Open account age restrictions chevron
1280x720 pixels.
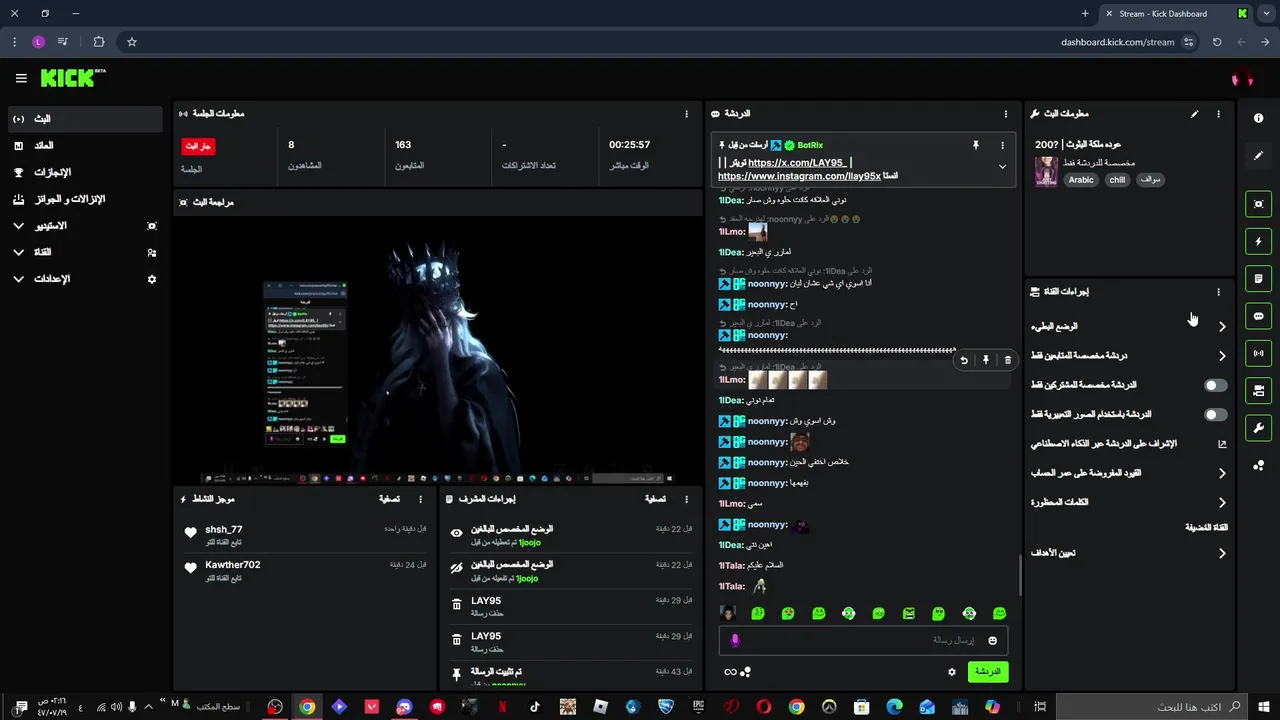click(1222, 473)
